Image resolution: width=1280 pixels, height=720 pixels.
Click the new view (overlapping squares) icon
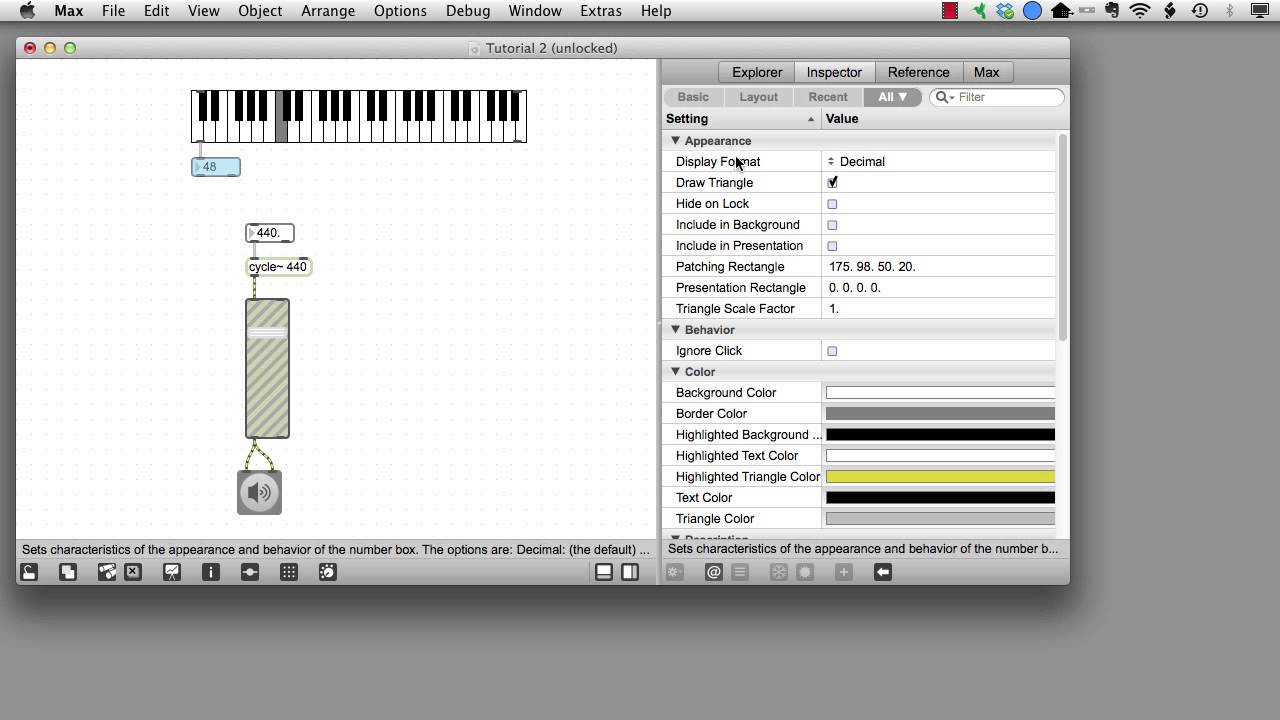click(x=67, y=572)
